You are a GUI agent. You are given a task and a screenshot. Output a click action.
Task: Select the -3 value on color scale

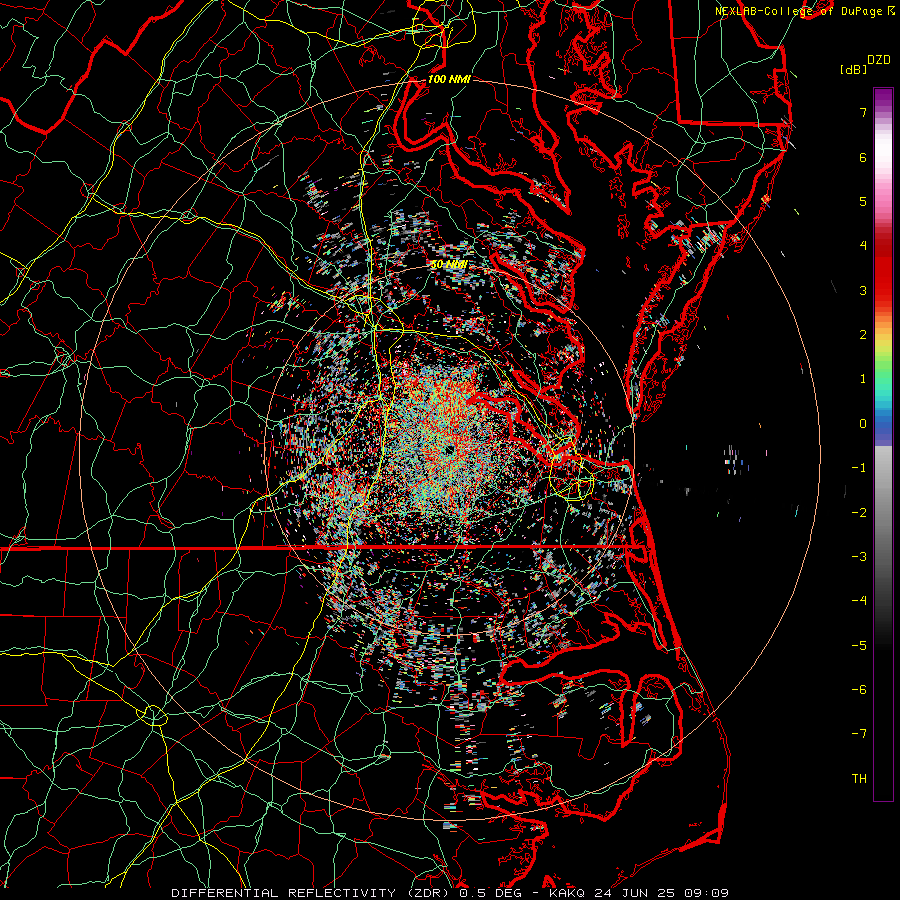point(859,557)
